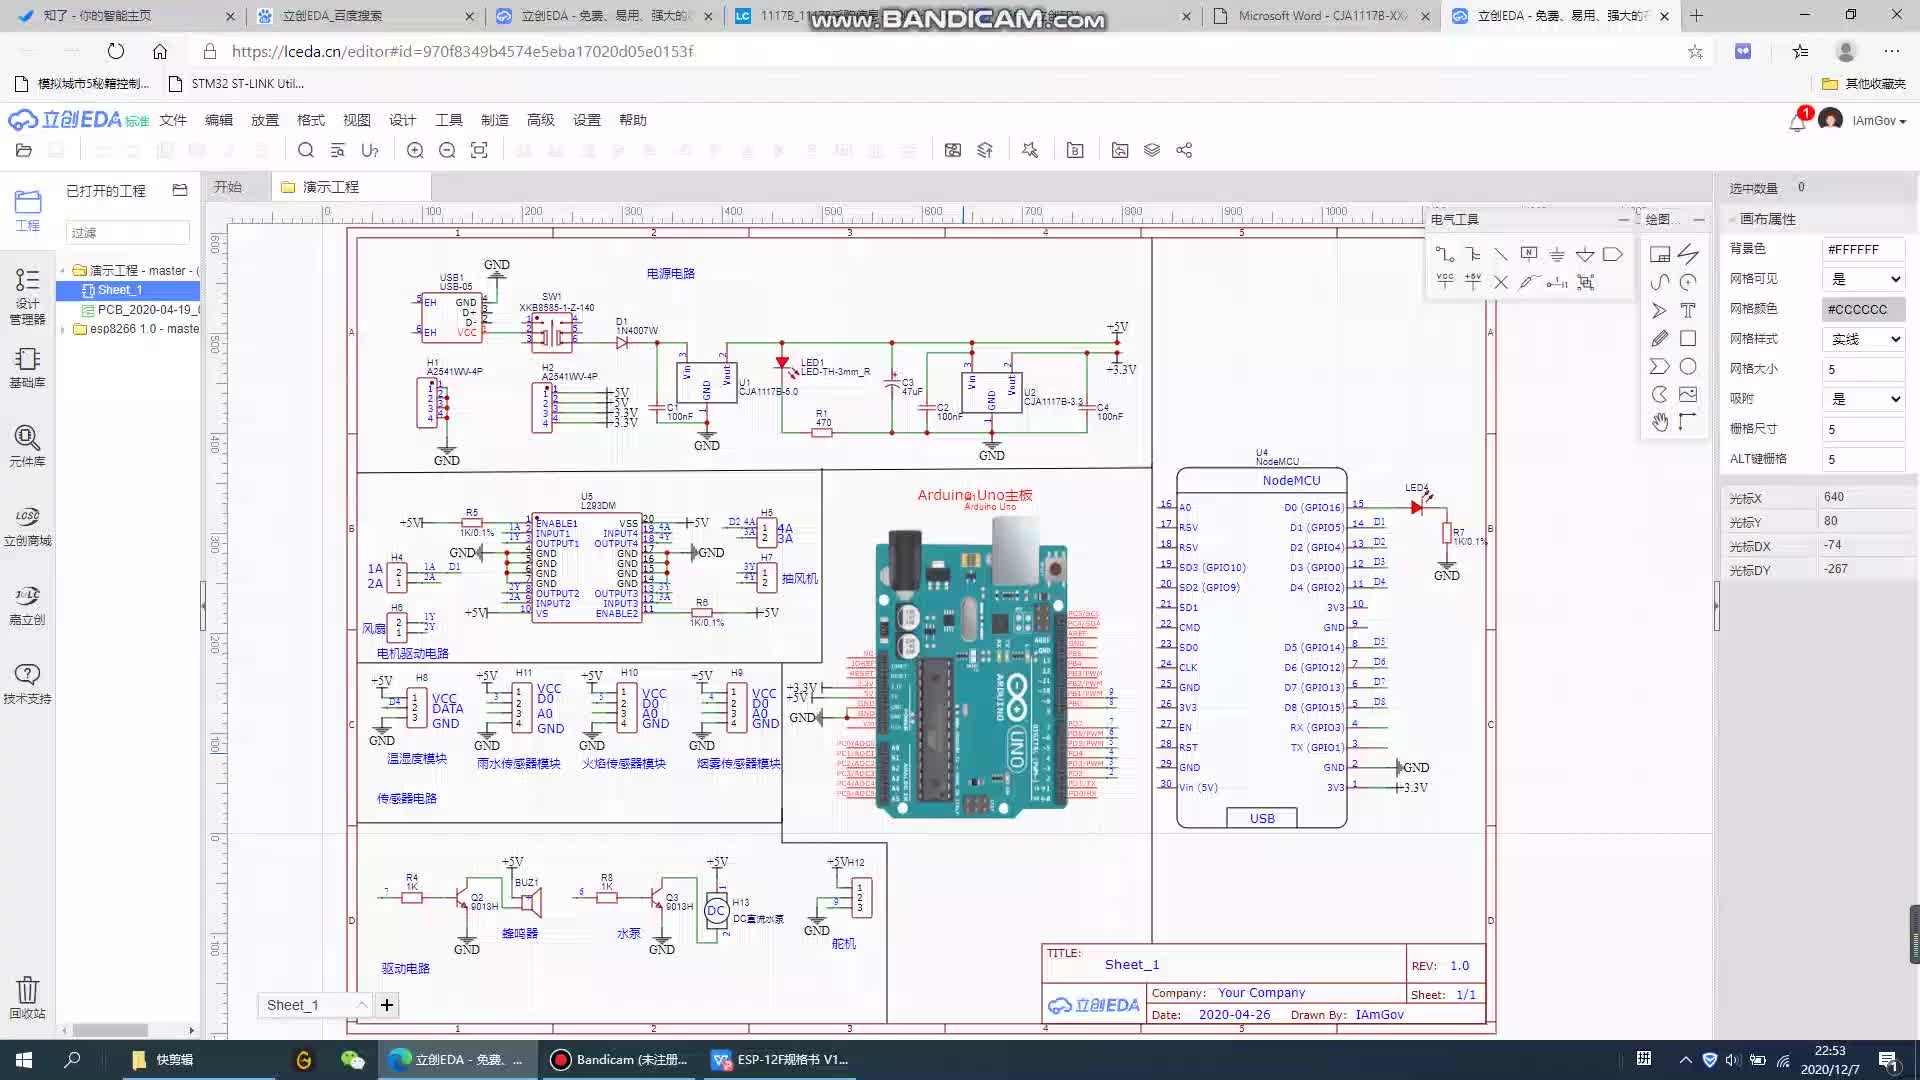1920x1080 pixels.
Task: Click the 网格大小 grid size field
Action: point(1864,369)
